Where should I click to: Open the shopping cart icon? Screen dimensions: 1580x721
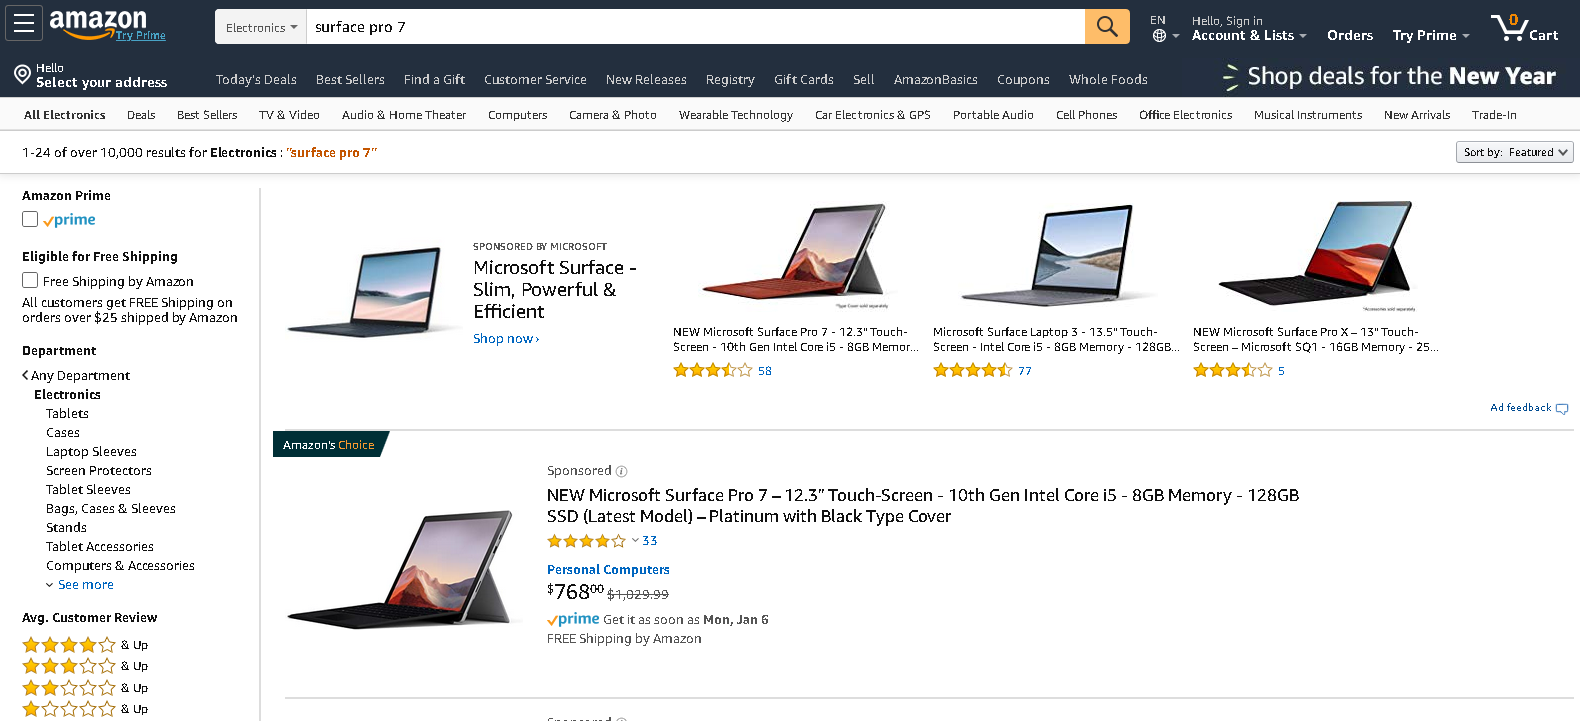(1509, 27)
